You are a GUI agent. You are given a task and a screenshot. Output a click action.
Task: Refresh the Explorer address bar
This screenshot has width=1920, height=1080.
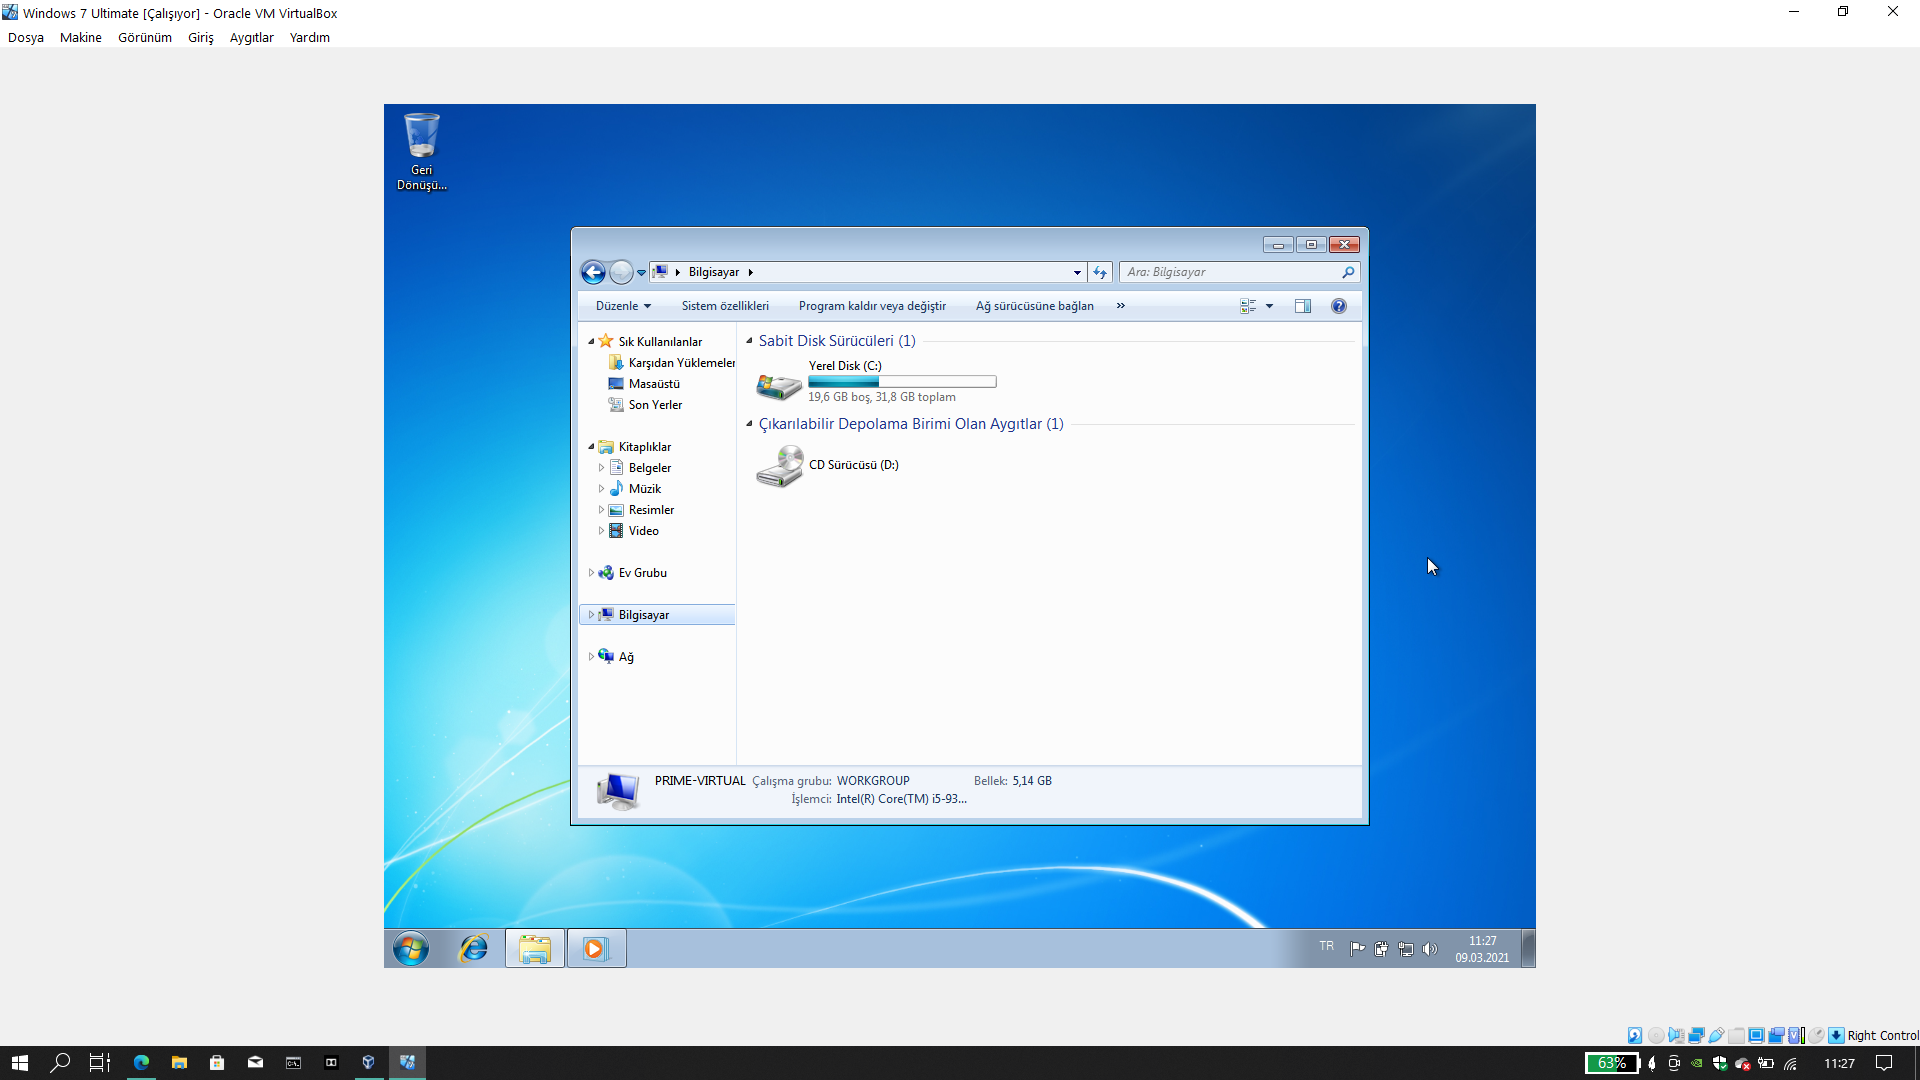[1100, 272]
